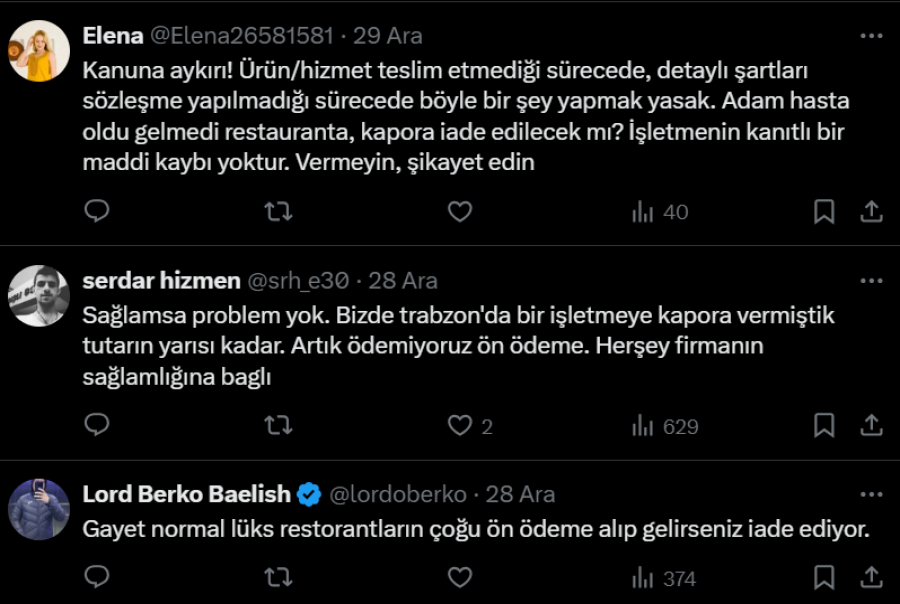
Task: Open more options for Elena's tweet
Action: tap(871, 36)
